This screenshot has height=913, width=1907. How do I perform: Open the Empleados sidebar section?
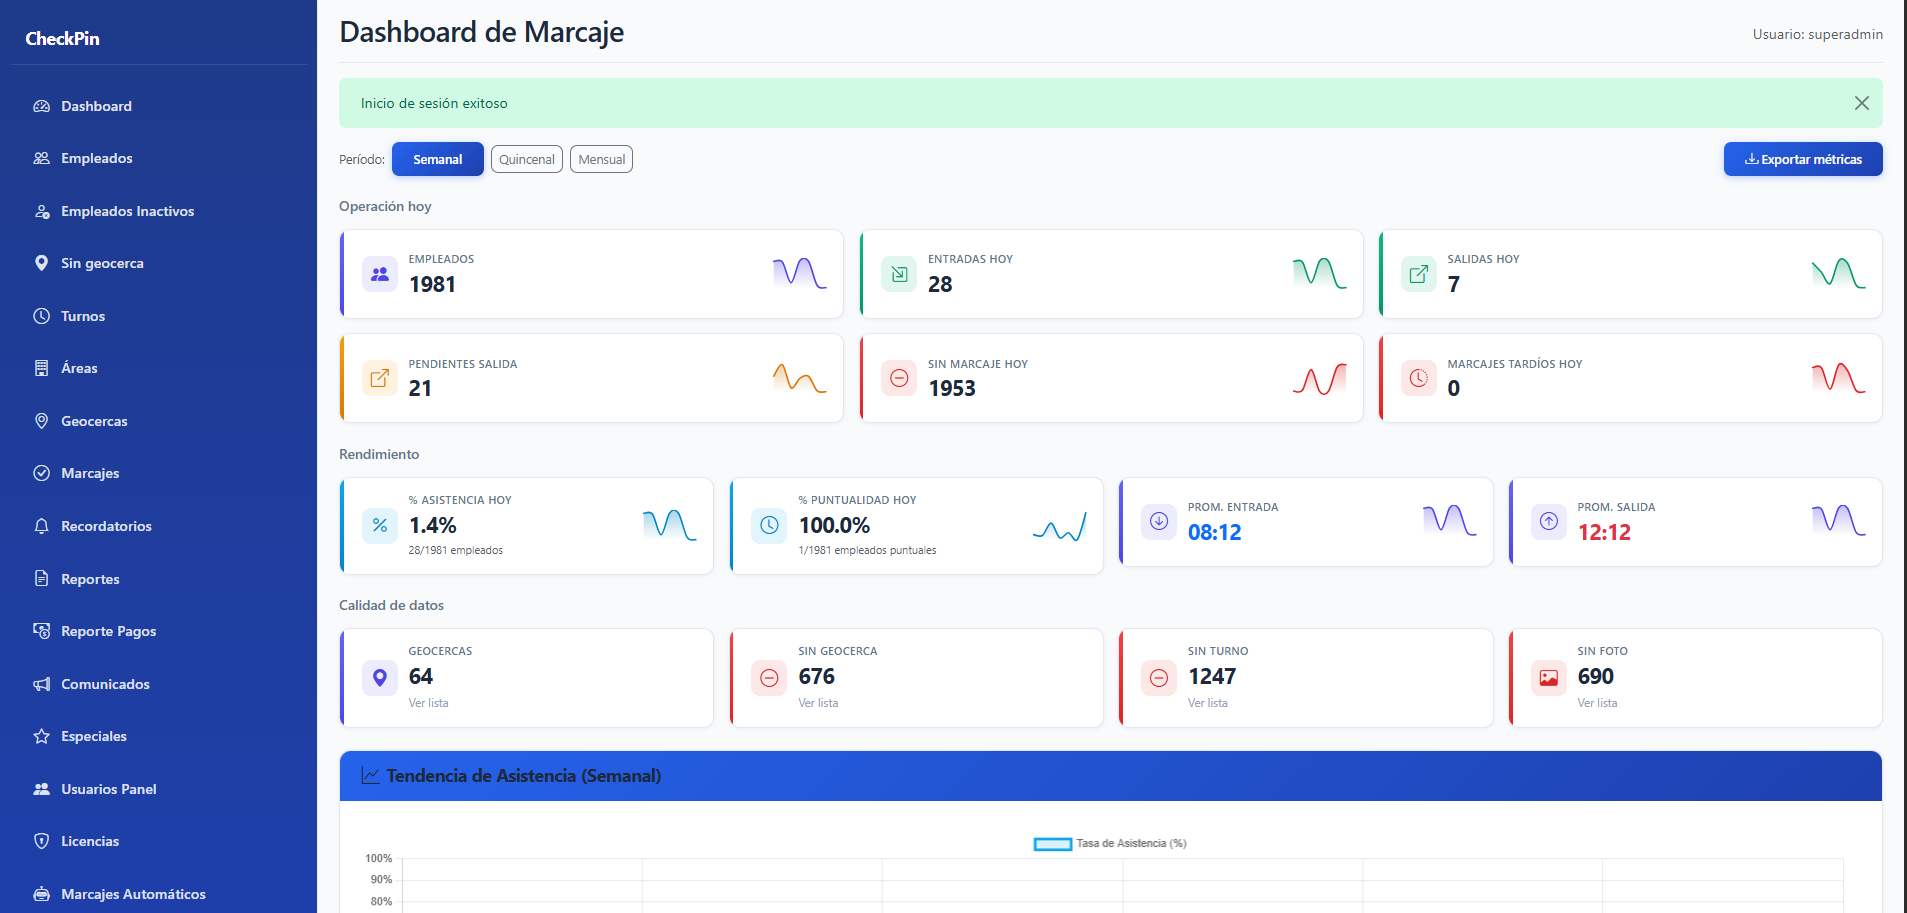tap(96, 158)
